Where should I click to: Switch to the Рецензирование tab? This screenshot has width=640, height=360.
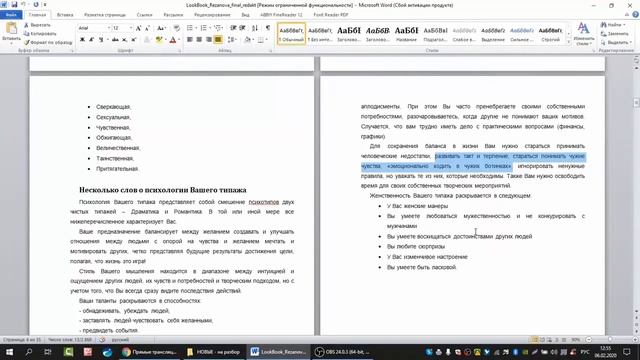coord(212,15)
